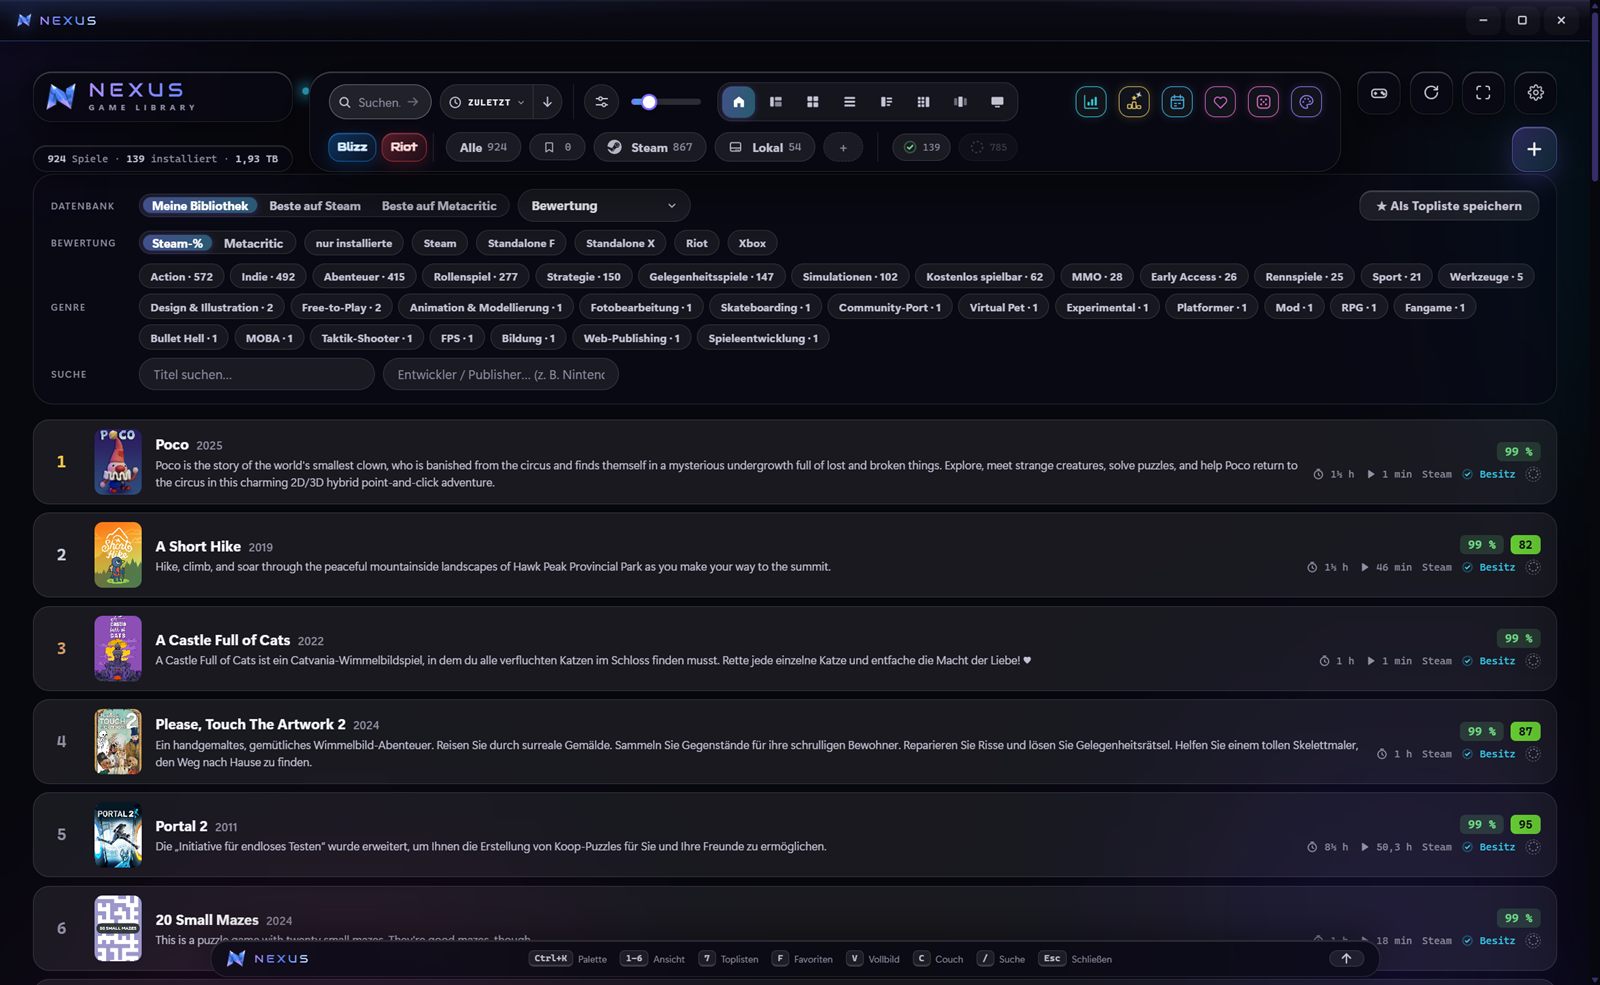Flip the sort direction arrow
Viewport: 1600px width, 985px height.
point(547,102)
